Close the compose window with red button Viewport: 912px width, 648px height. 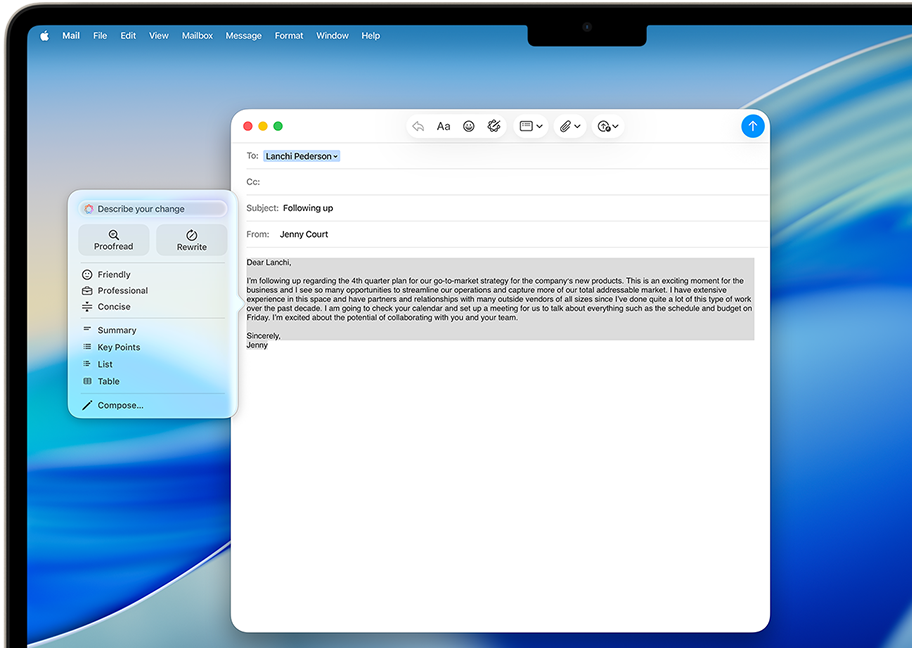pyautogui.click(x=248, y=126)
